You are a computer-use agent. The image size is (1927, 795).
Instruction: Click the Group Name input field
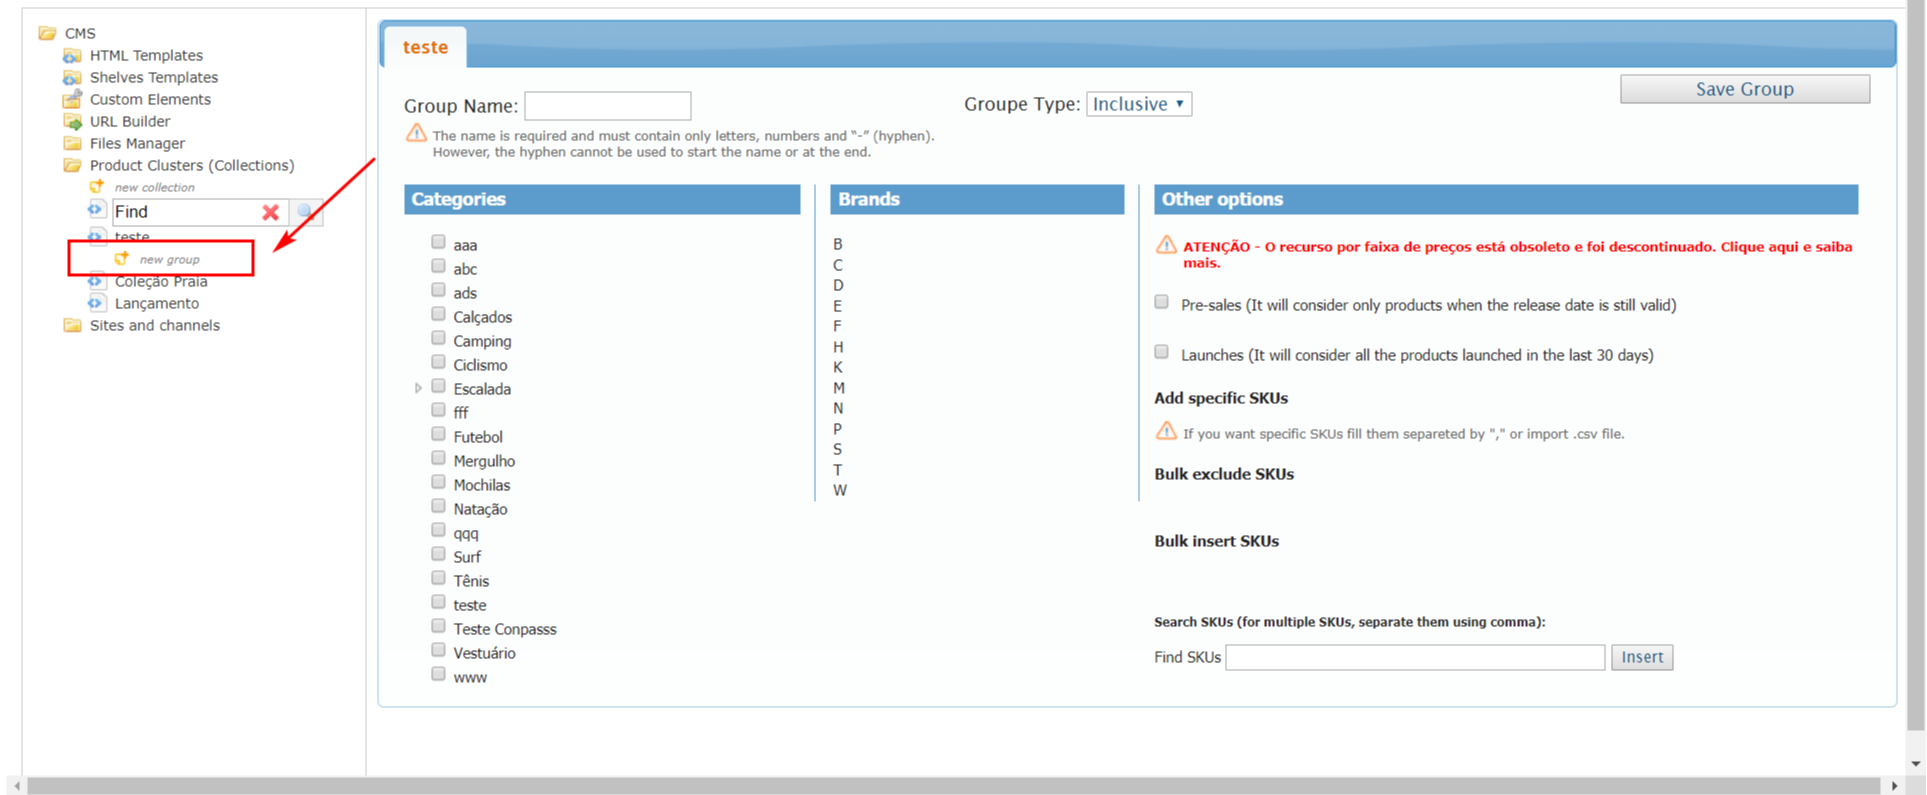[607, 106]
